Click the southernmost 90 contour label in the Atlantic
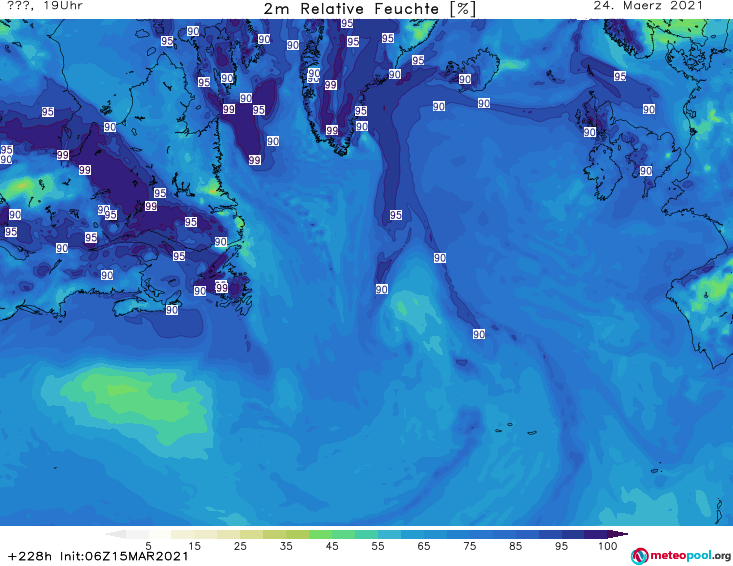Viewport: 733px width, 566px height. pos(479,334)
